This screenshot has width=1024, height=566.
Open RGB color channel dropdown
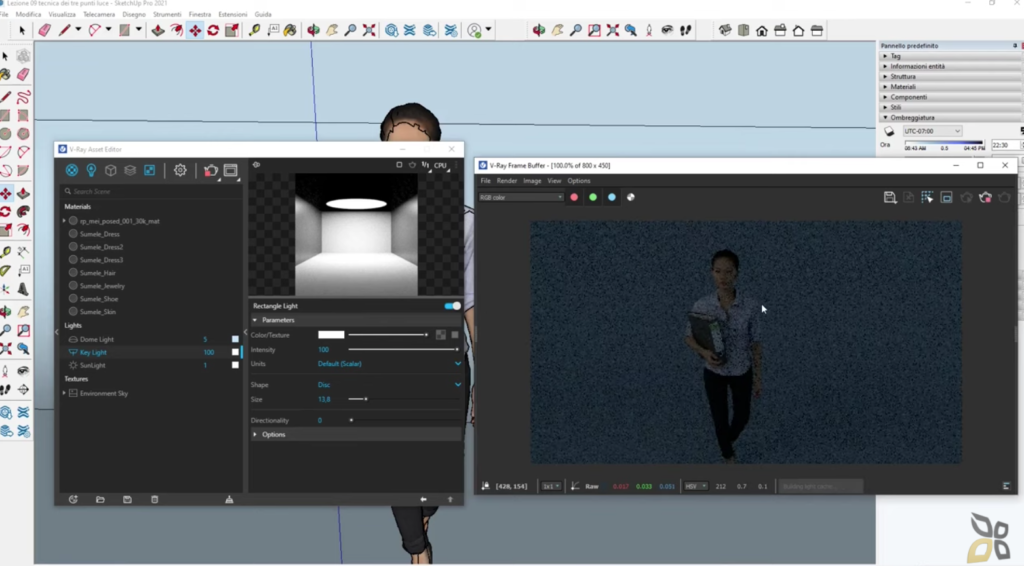click(x=520, y=197)
